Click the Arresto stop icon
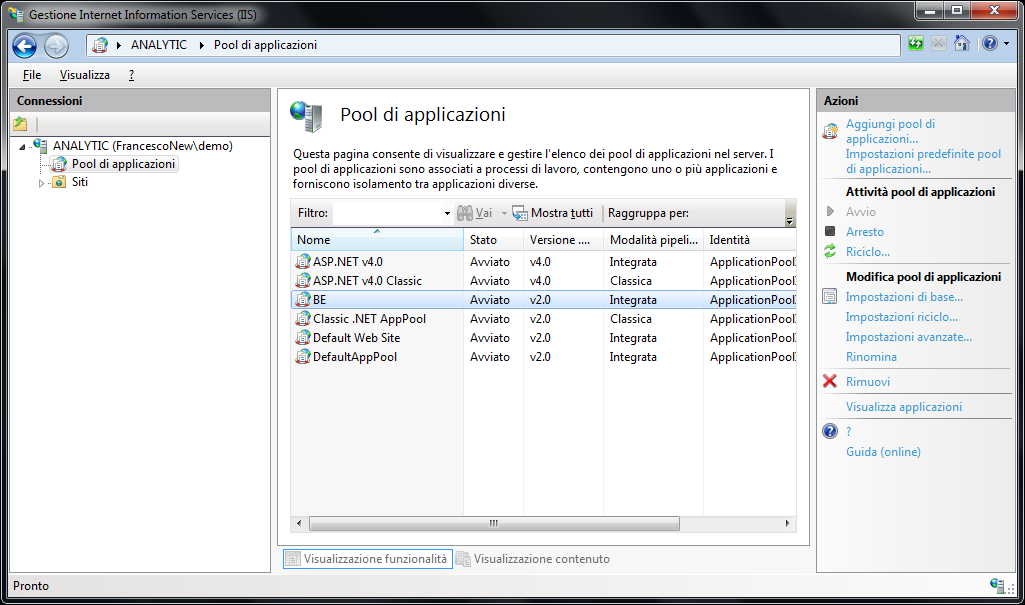 pos(829,232)
